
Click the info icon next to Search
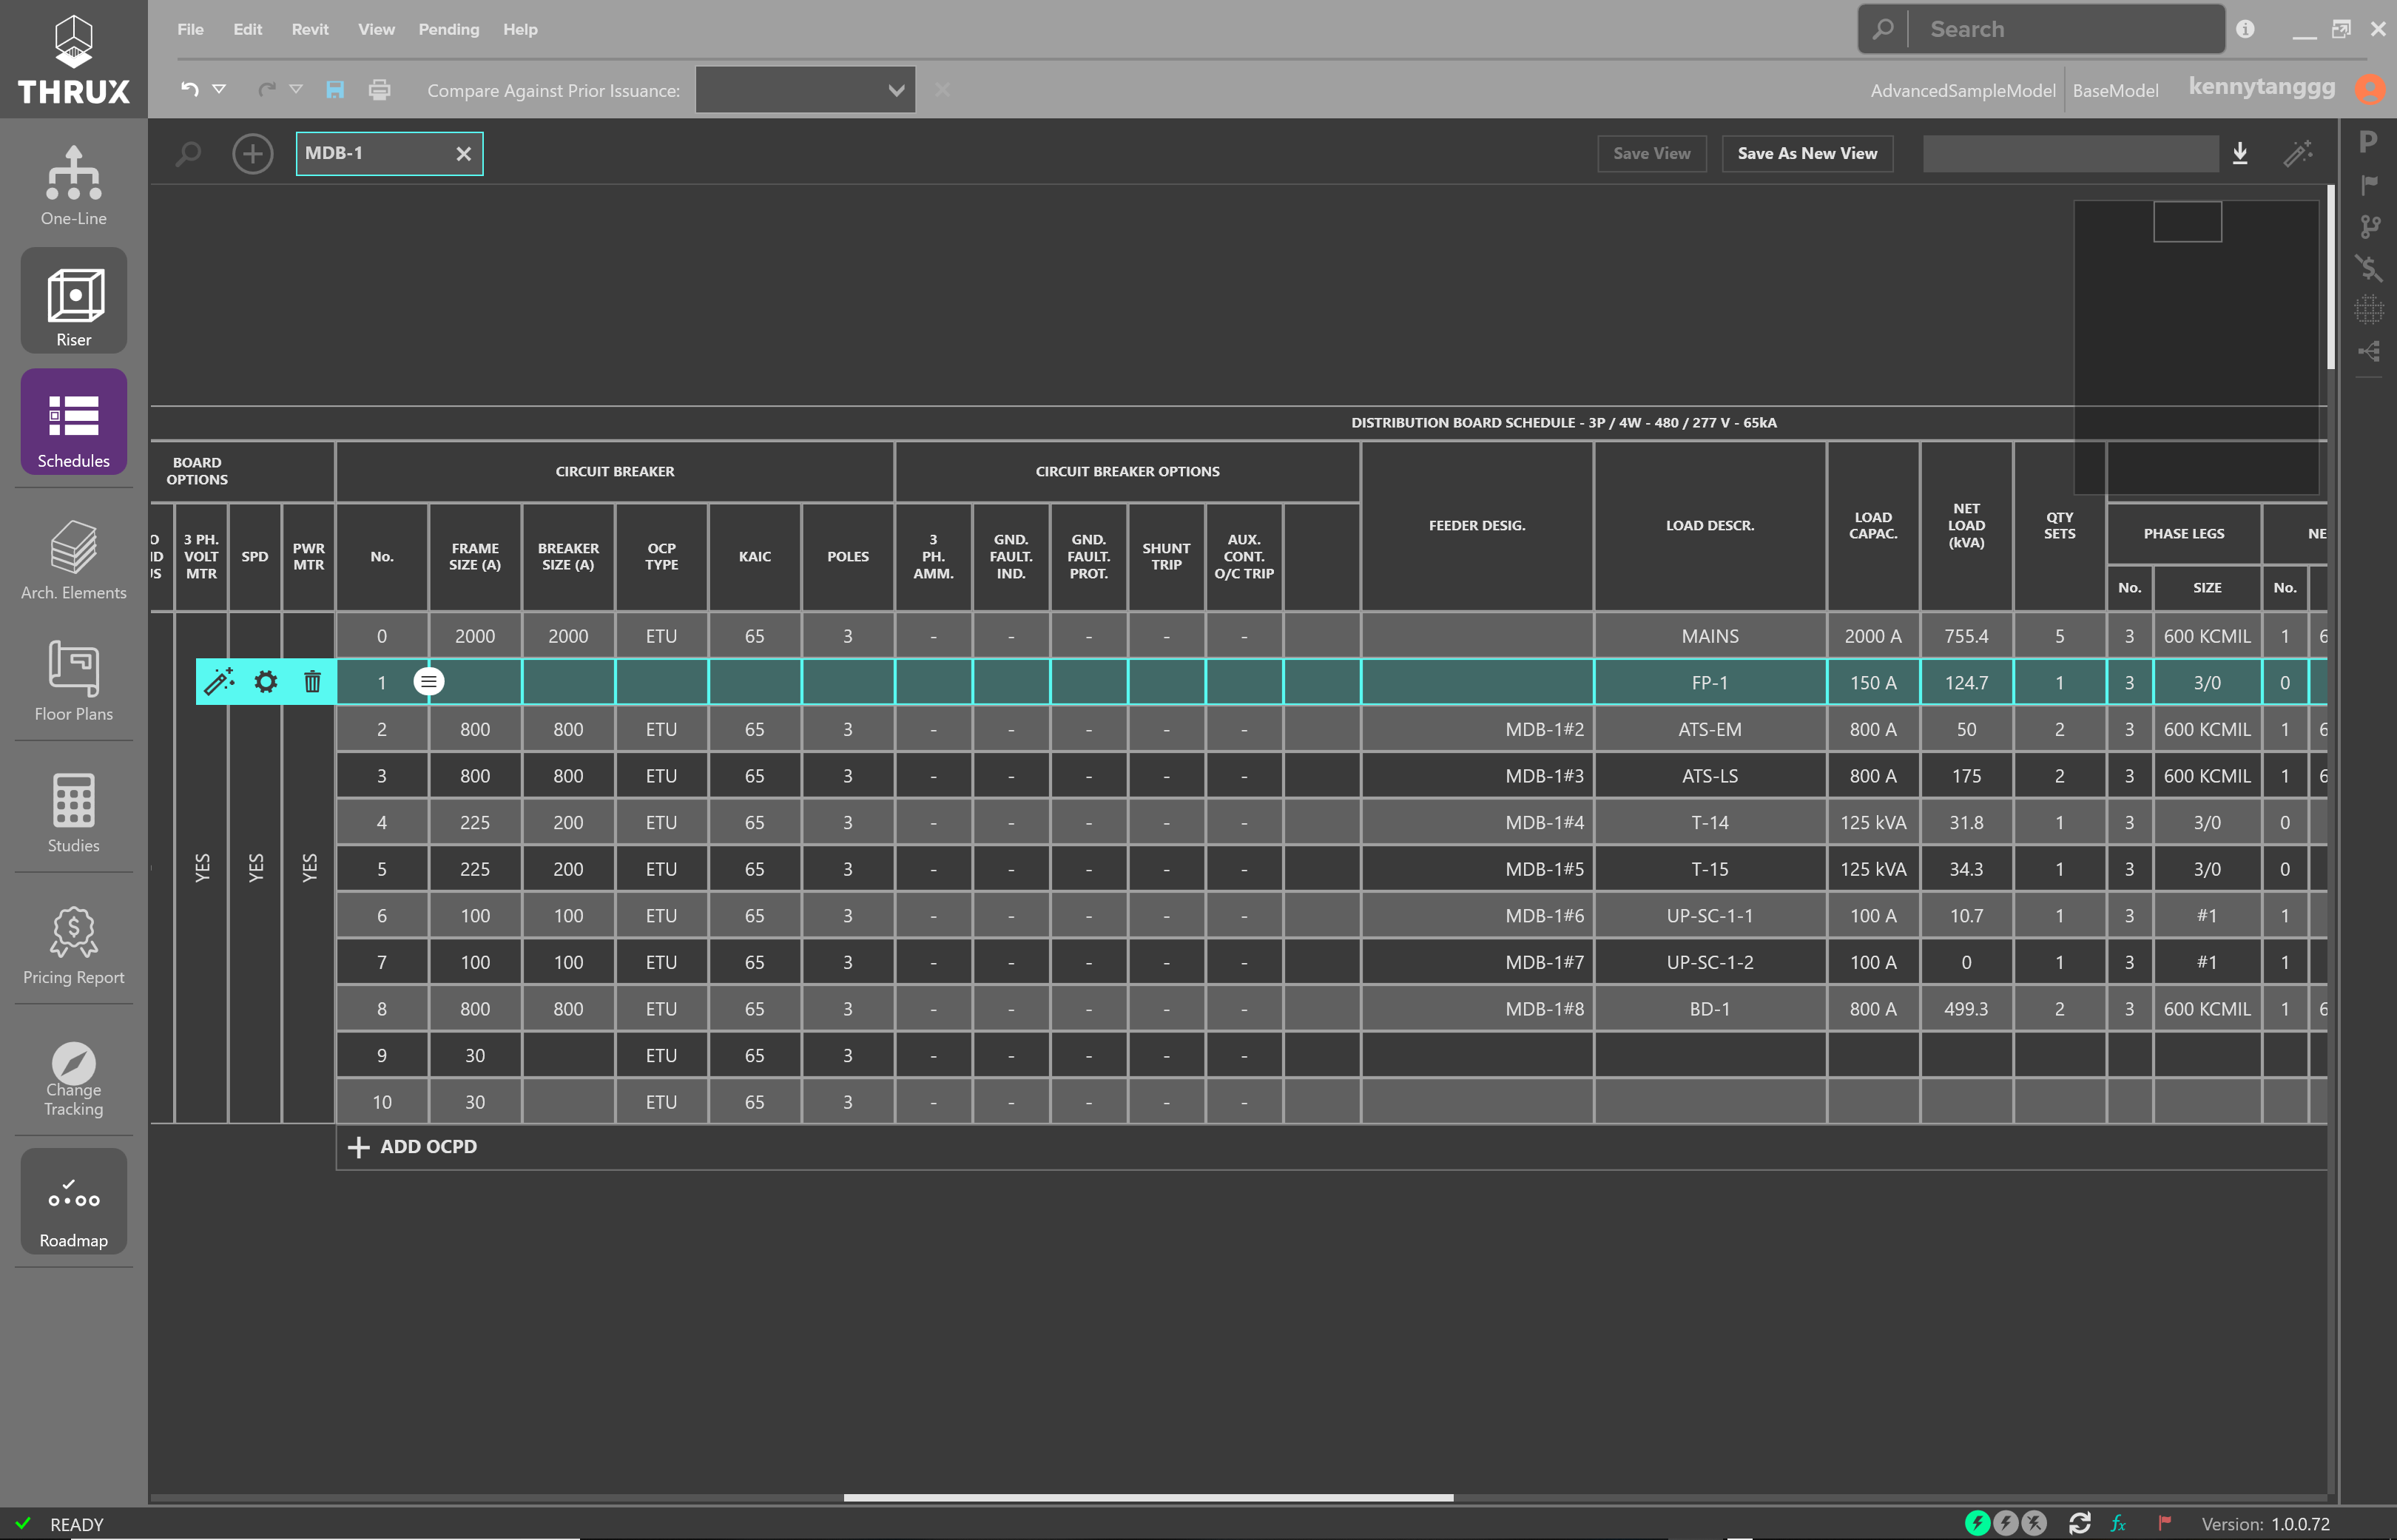tap(2245, 29)
